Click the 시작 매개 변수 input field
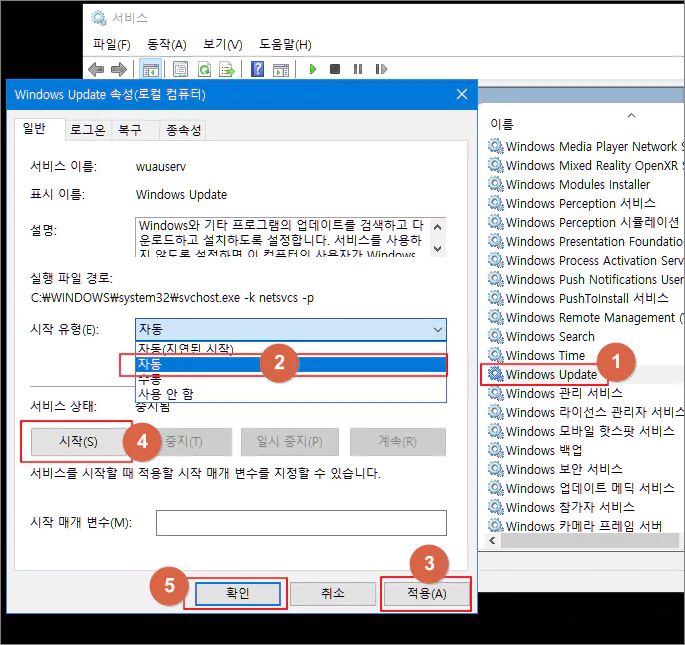This screenshot has height=645, width=685. [301, 523]
